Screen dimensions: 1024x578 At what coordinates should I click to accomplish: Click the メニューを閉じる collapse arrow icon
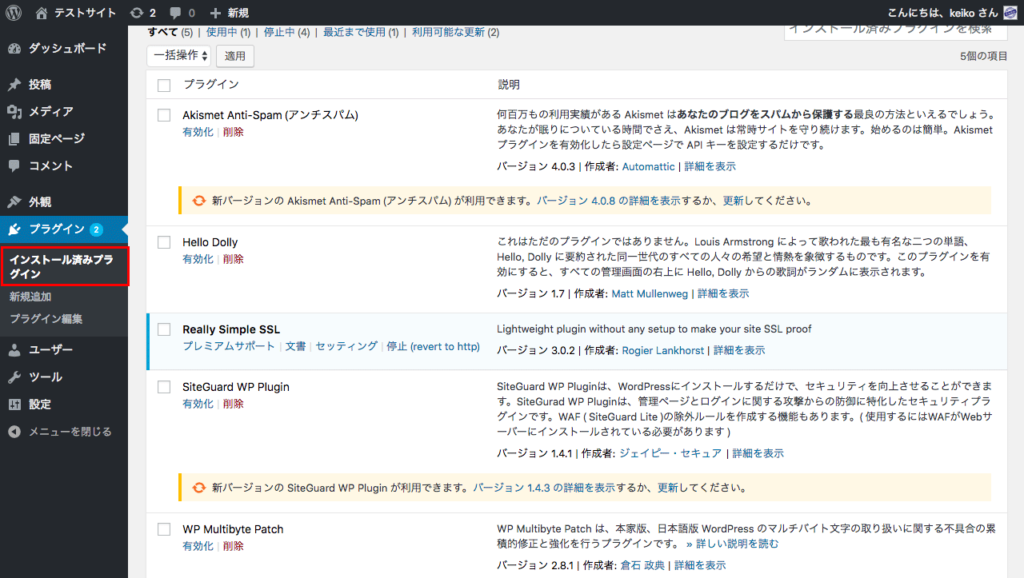(14, 432)
